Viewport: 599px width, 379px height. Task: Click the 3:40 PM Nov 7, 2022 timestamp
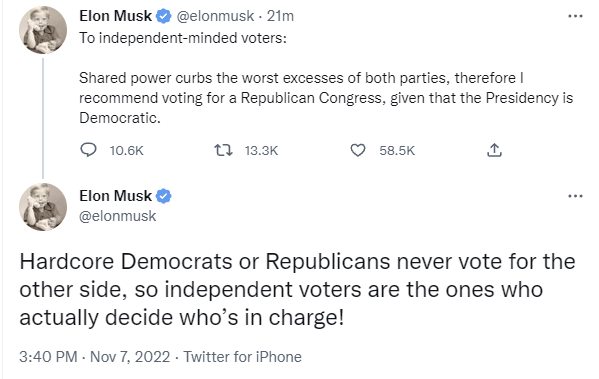click(95, 357)
